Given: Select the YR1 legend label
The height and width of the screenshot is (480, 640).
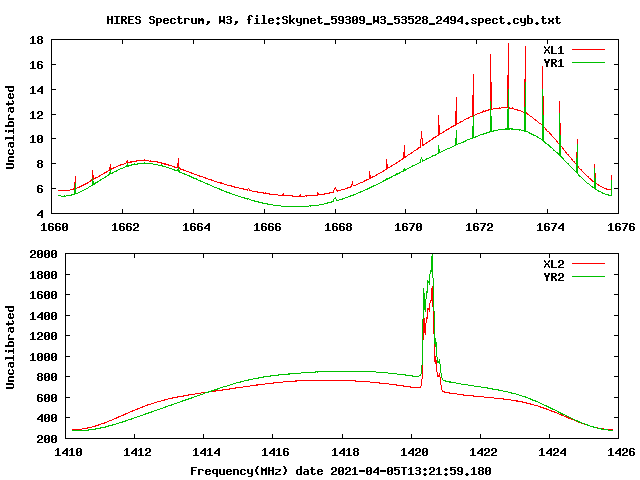Looking at the screenshot, I should 553,63.
